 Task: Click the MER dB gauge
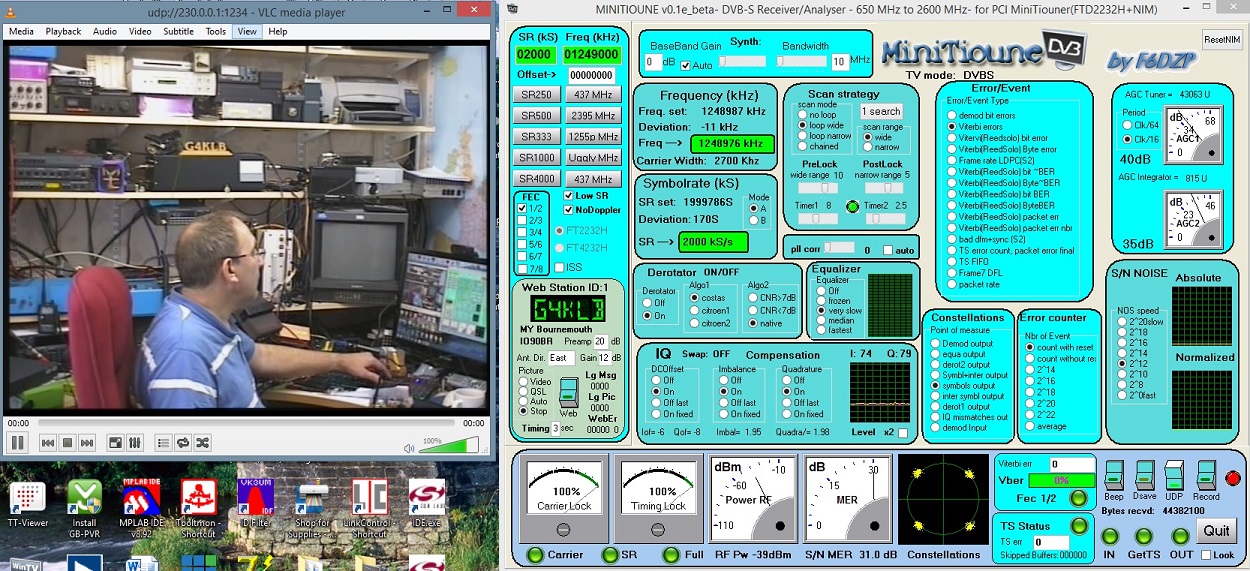pyautogui.click(x=848, y=500)
